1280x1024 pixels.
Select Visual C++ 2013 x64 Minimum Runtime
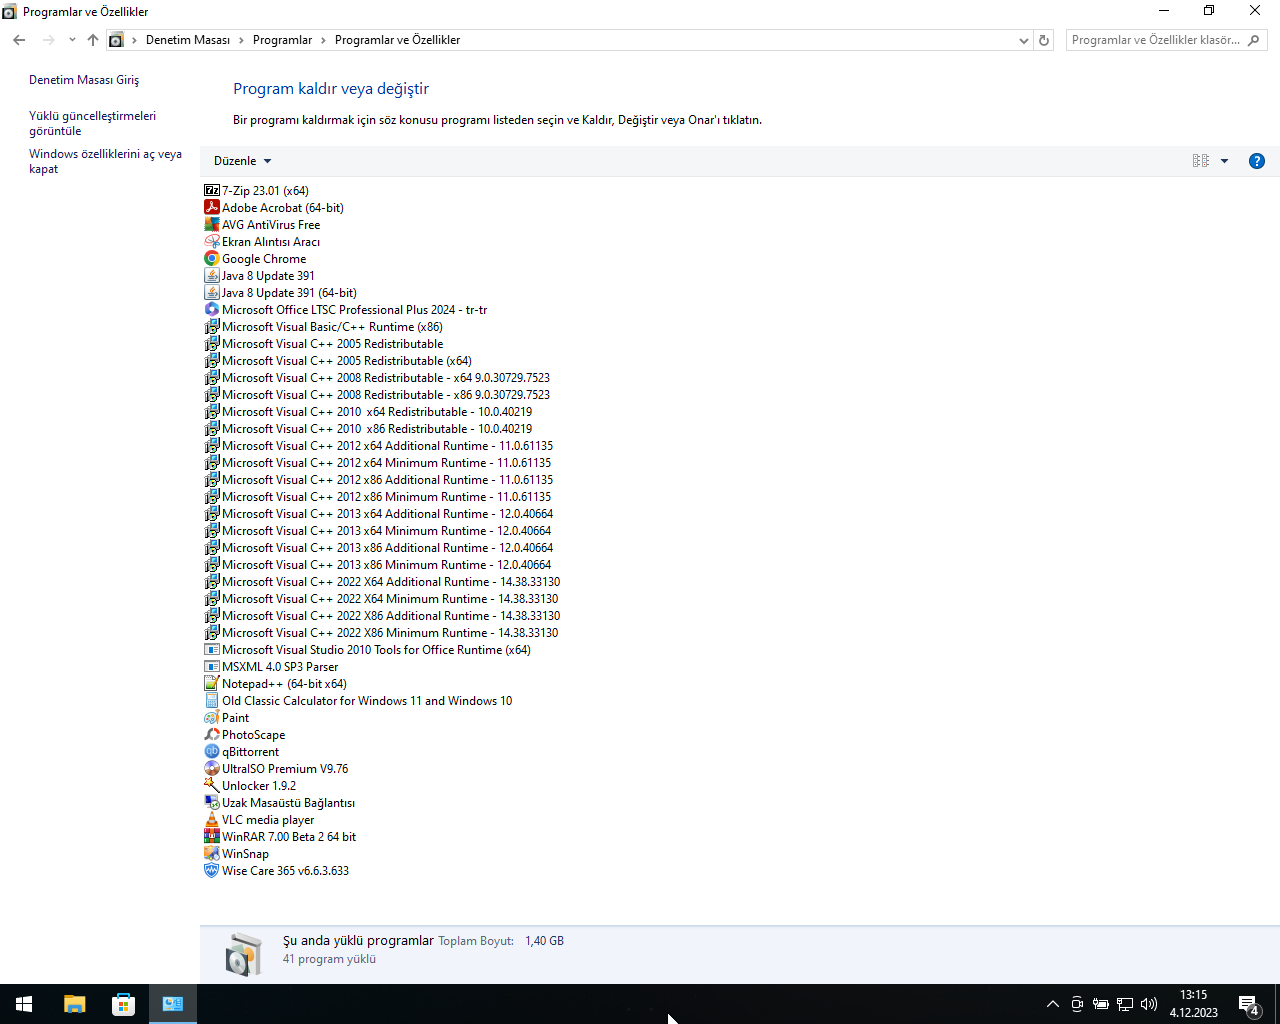377,530
